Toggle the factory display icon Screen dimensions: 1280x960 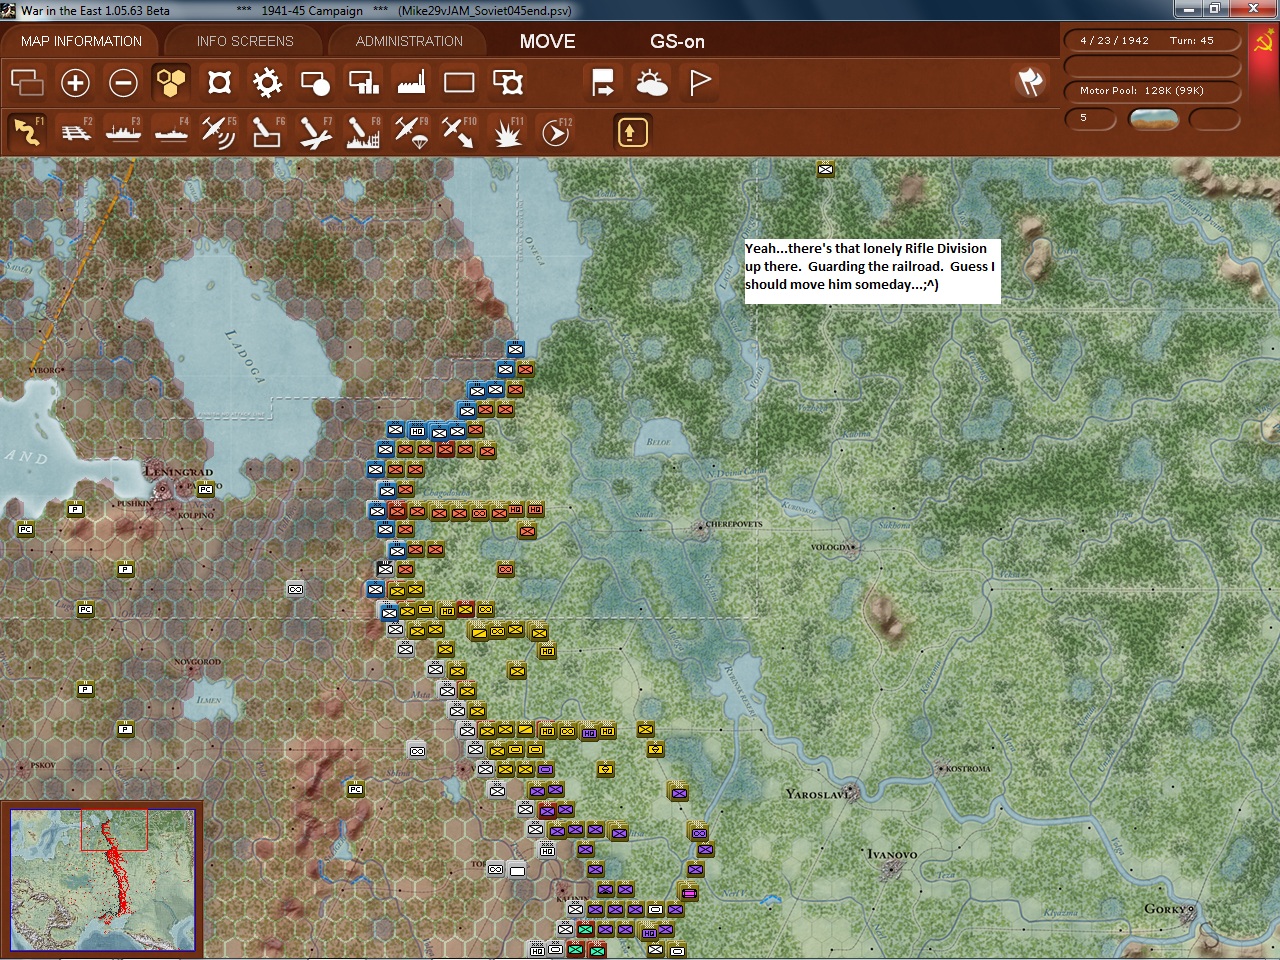coord(411,82)
